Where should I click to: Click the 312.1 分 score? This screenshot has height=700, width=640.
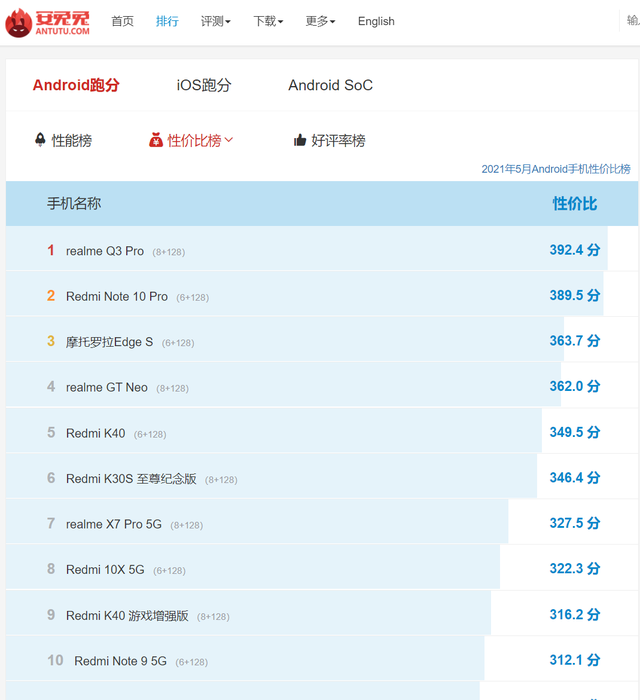click(x=575, y=660)
